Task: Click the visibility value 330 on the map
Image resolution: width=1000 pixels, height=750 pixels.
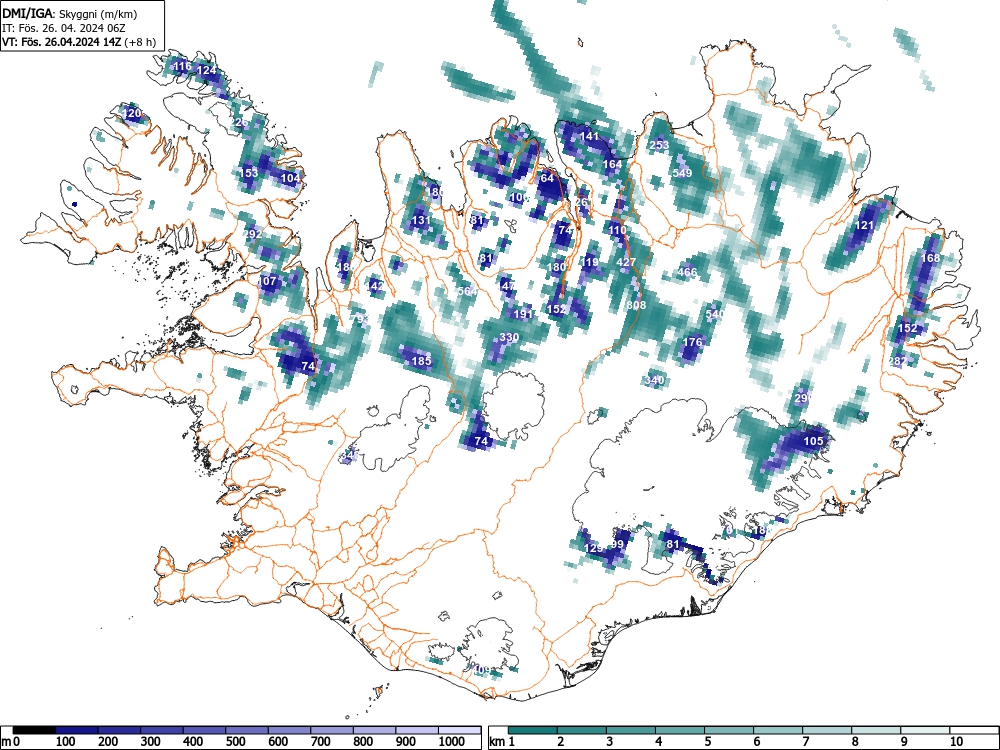Action: click(509, 337)
